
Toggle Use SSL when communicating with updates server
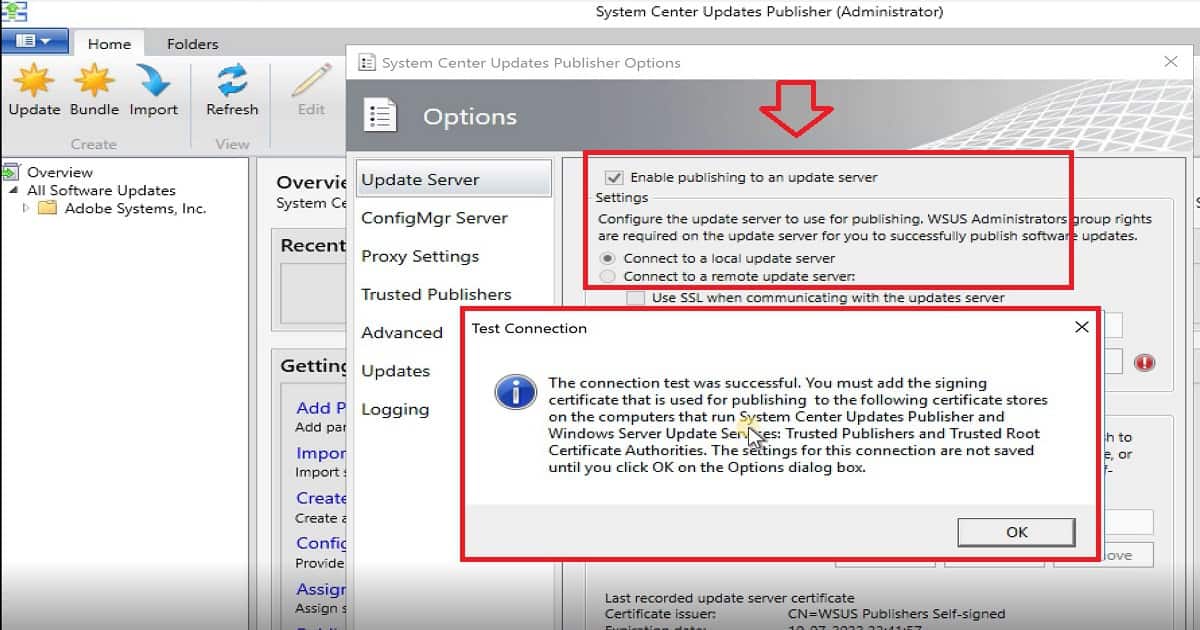(635, 297)
